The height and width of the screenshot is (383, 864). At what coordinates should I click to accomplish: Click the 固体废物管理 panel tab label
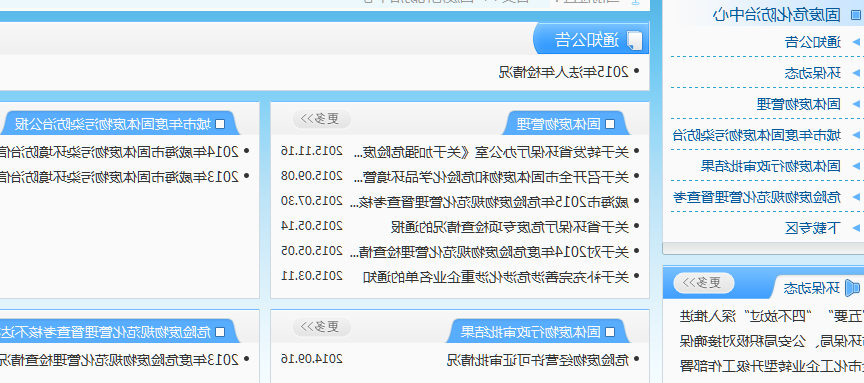point(559,124)
